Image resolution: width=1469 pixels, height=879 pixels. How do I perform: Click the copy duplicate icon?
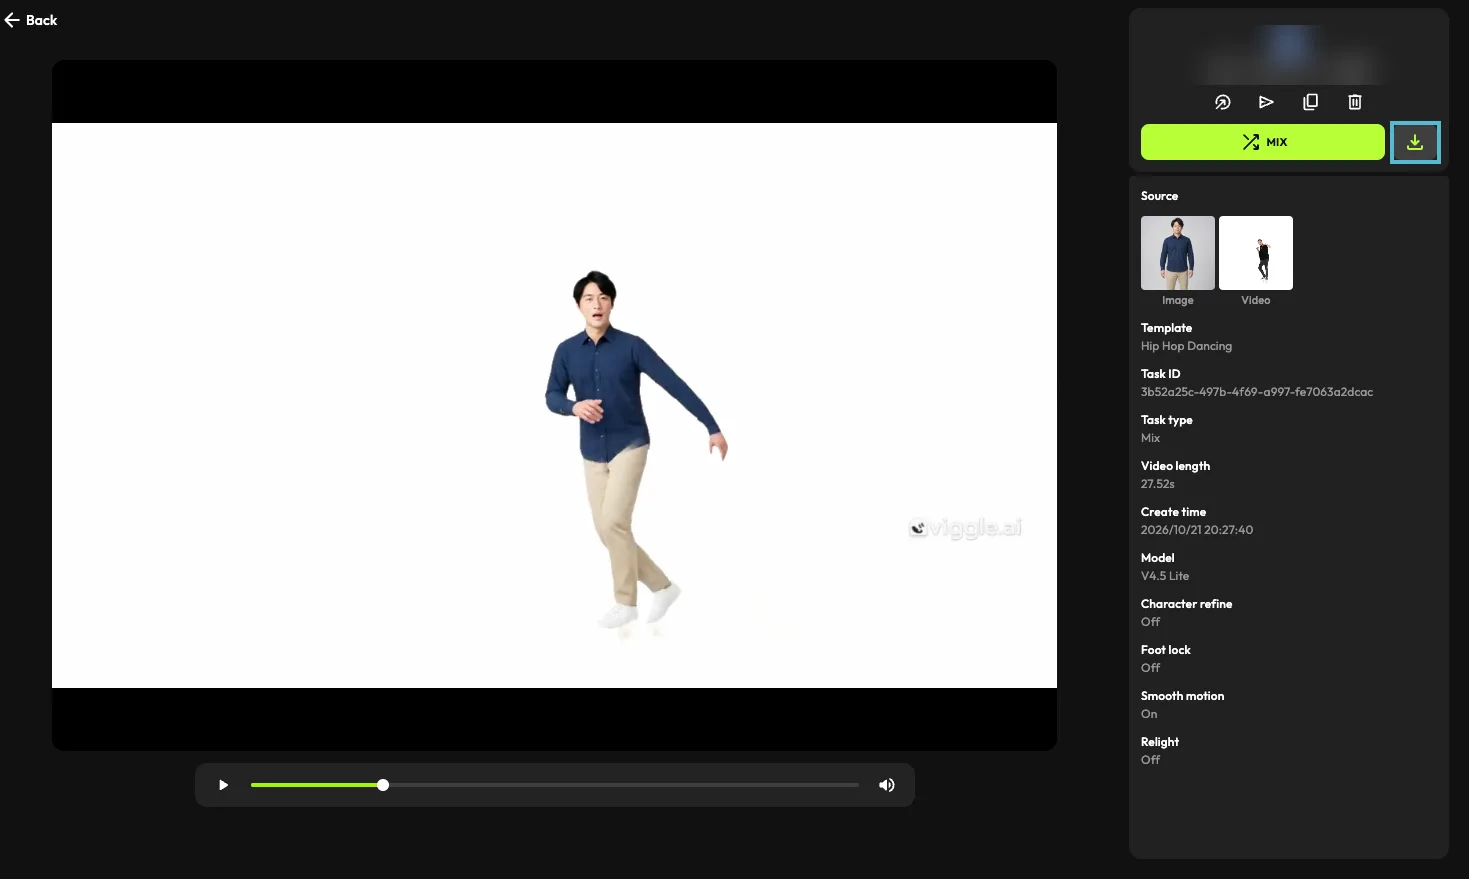click(1310, 102)
